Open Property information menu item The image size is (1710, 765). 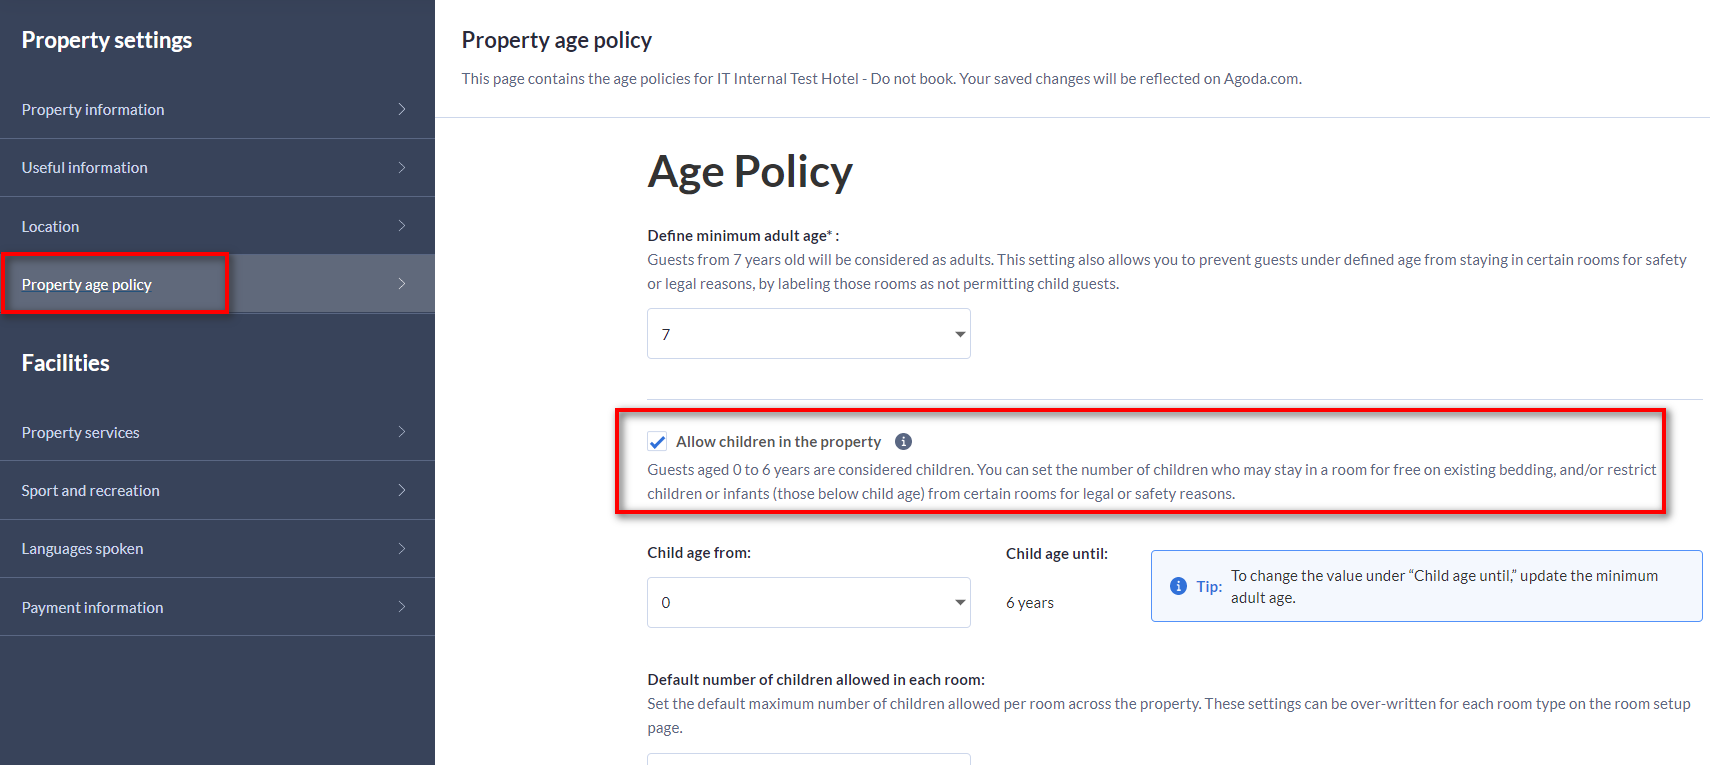[217, 109]
